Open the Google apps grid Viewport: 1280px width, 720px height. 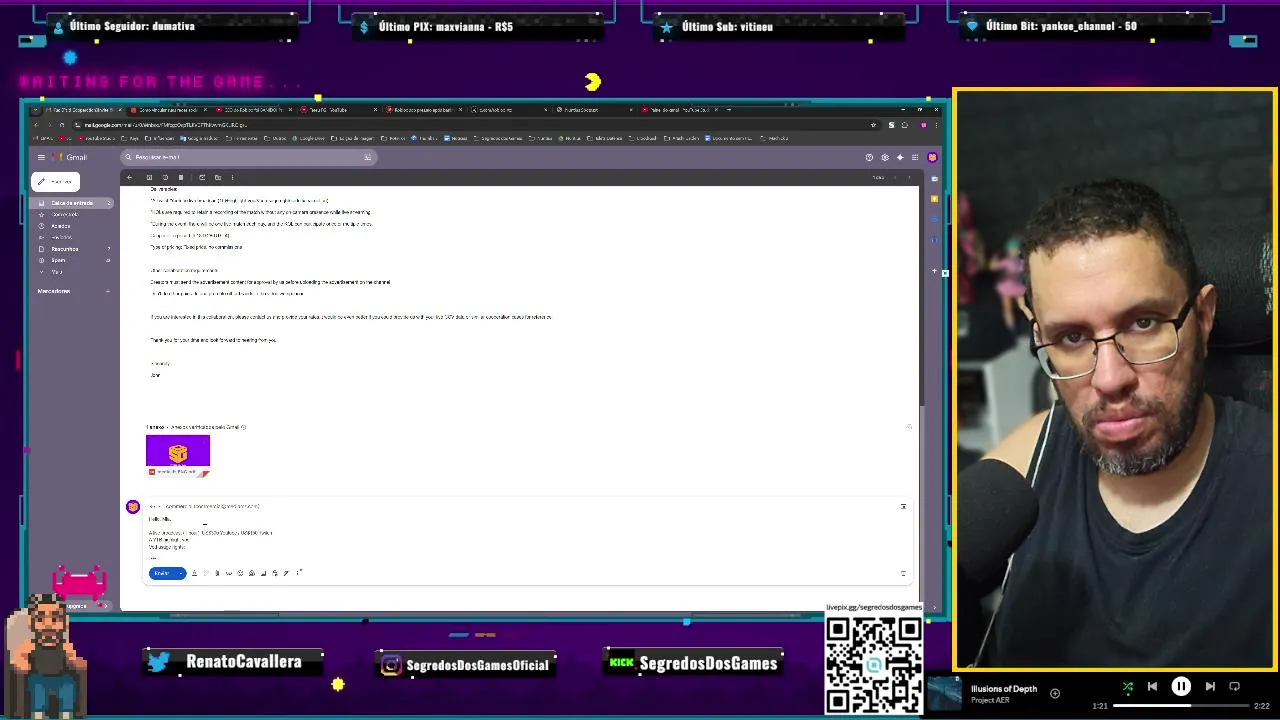pyautogui.click(x=915, y=157)
